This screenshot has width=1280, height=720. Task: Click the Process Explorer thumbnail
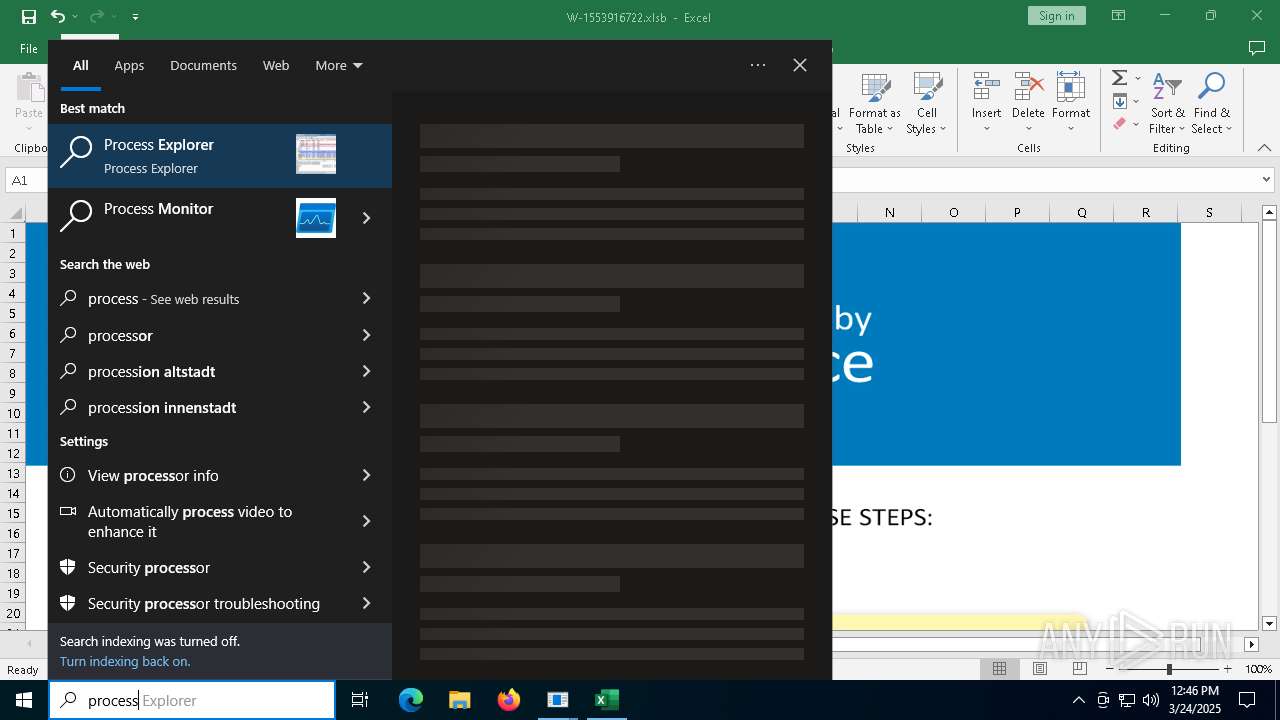tap(316, 154)
